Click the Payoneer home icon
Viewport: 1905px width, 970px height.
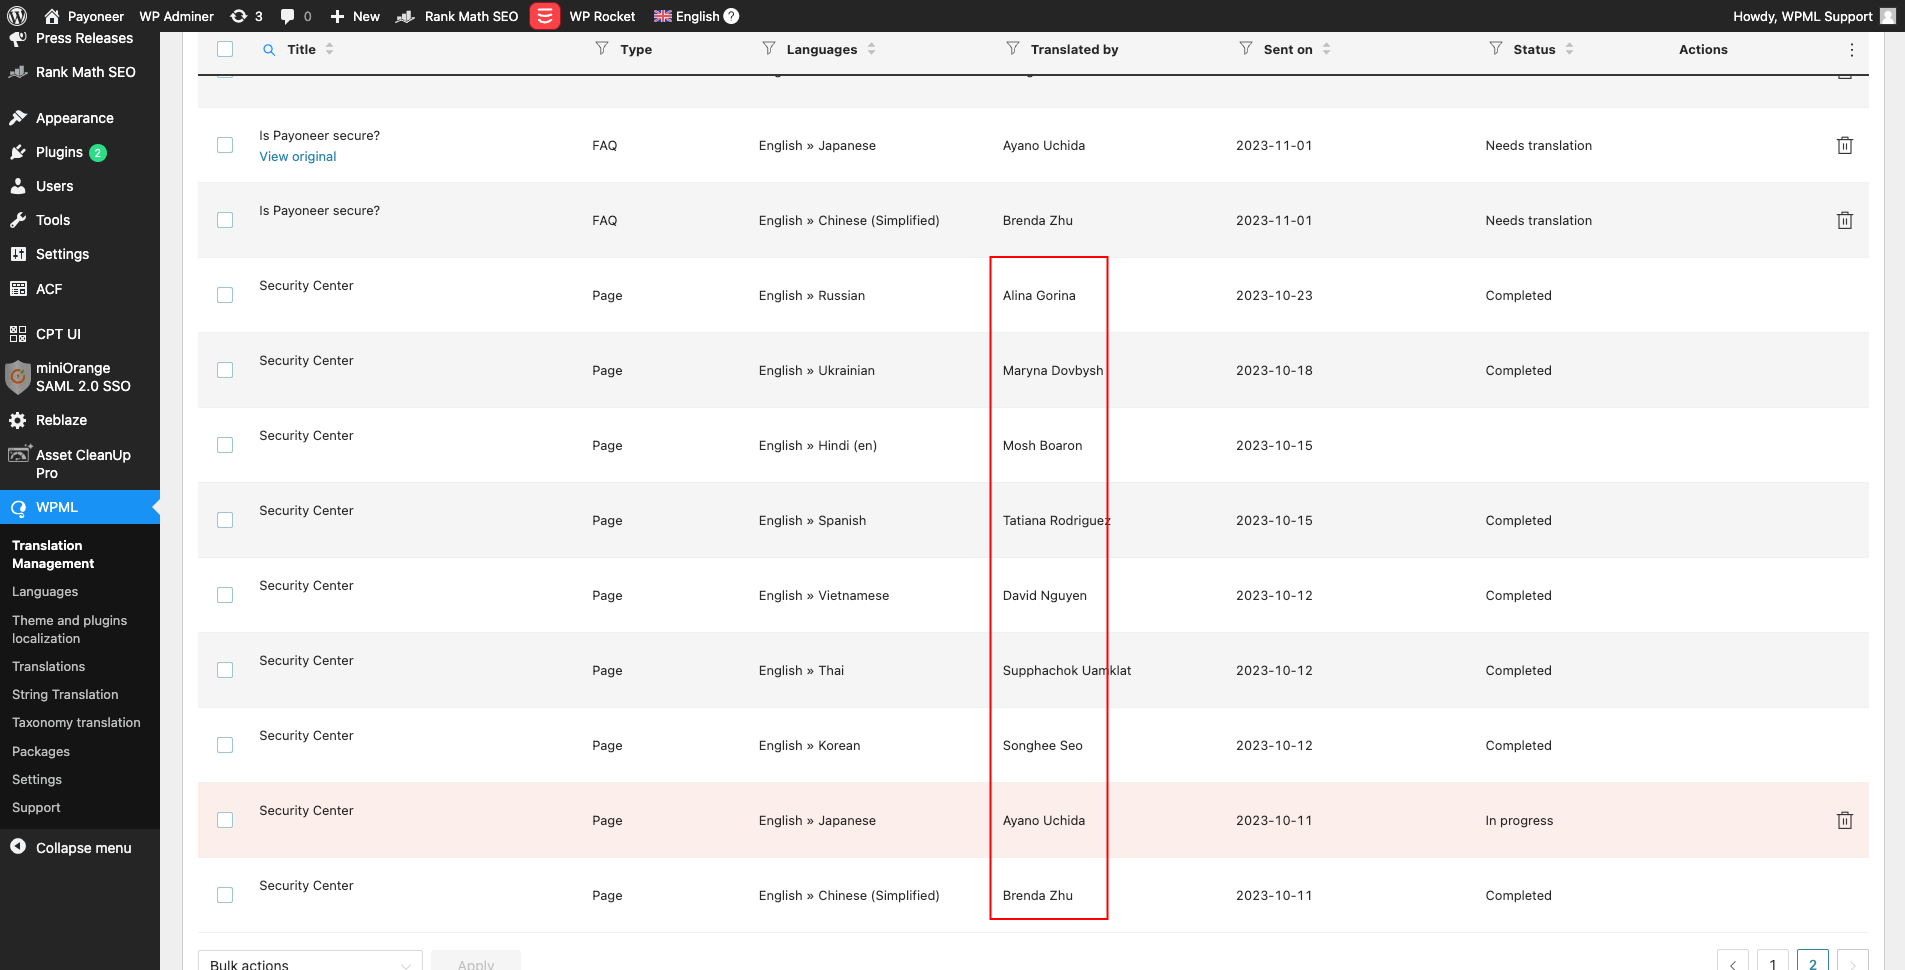click(x=52, y=16)
